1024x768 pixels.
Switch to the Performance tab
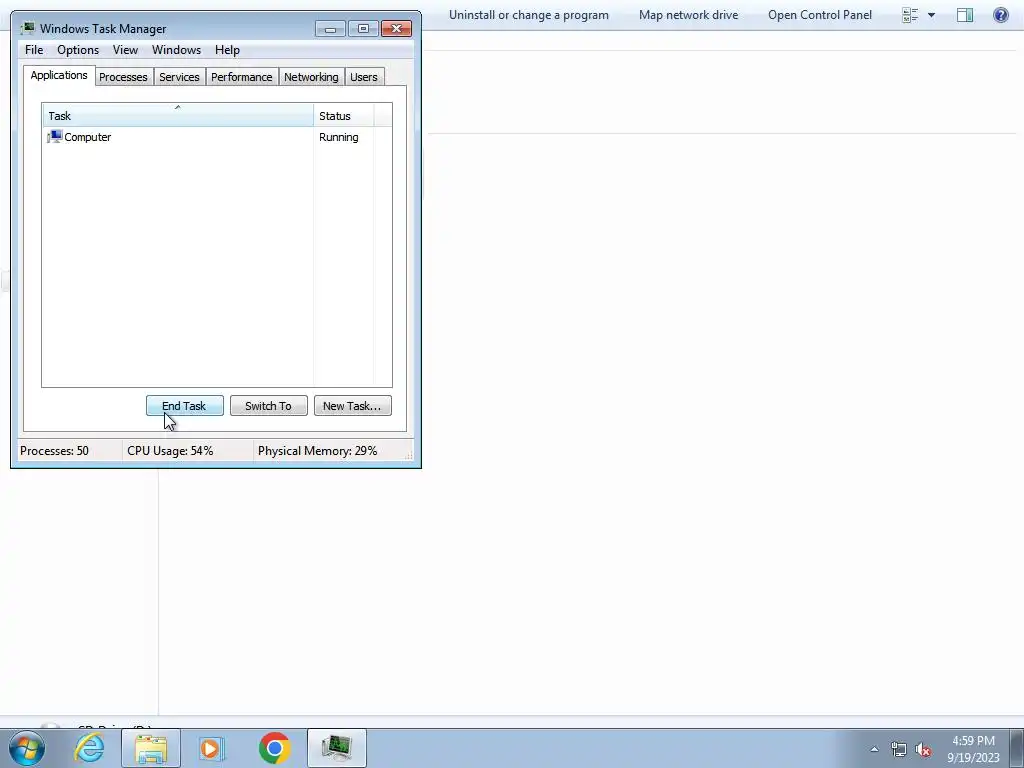point(242,77)
